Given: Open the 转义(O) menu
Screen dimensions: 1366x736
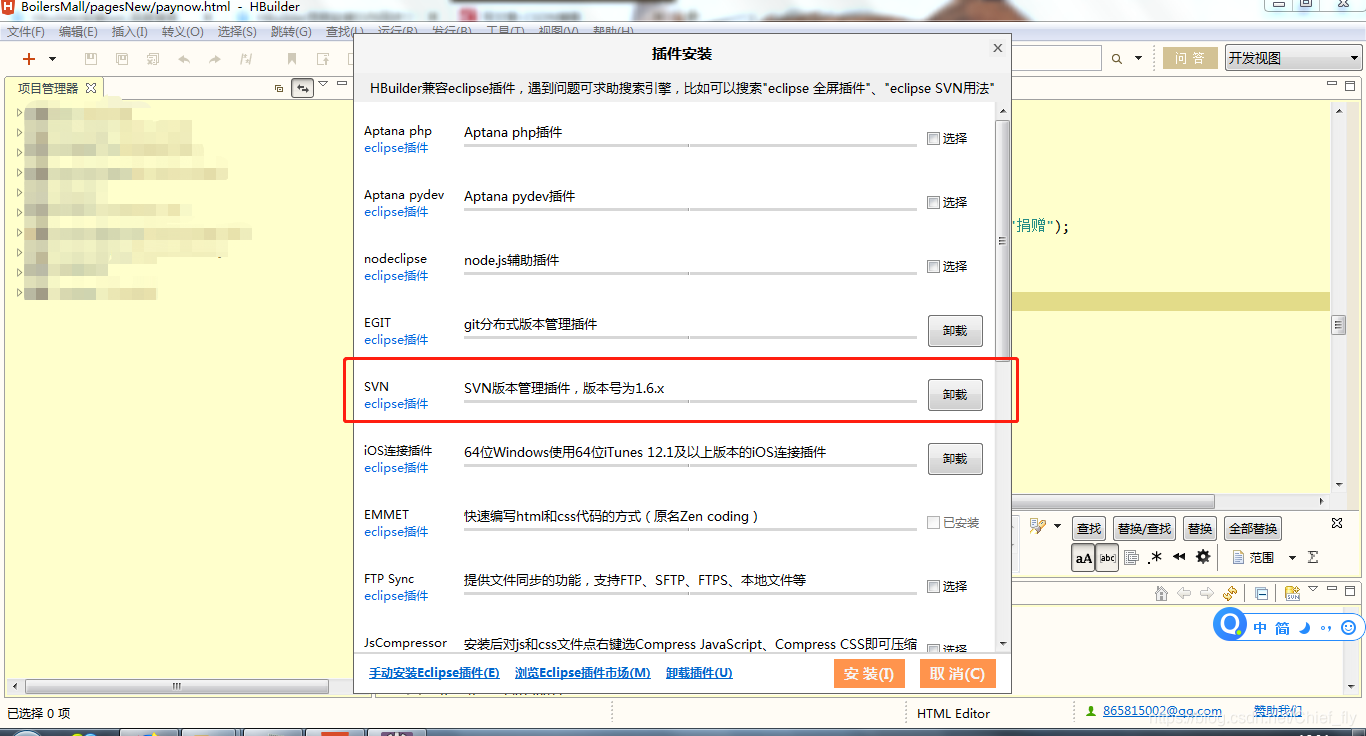Looking at the screenshot, I should click(x=182, y=32).
